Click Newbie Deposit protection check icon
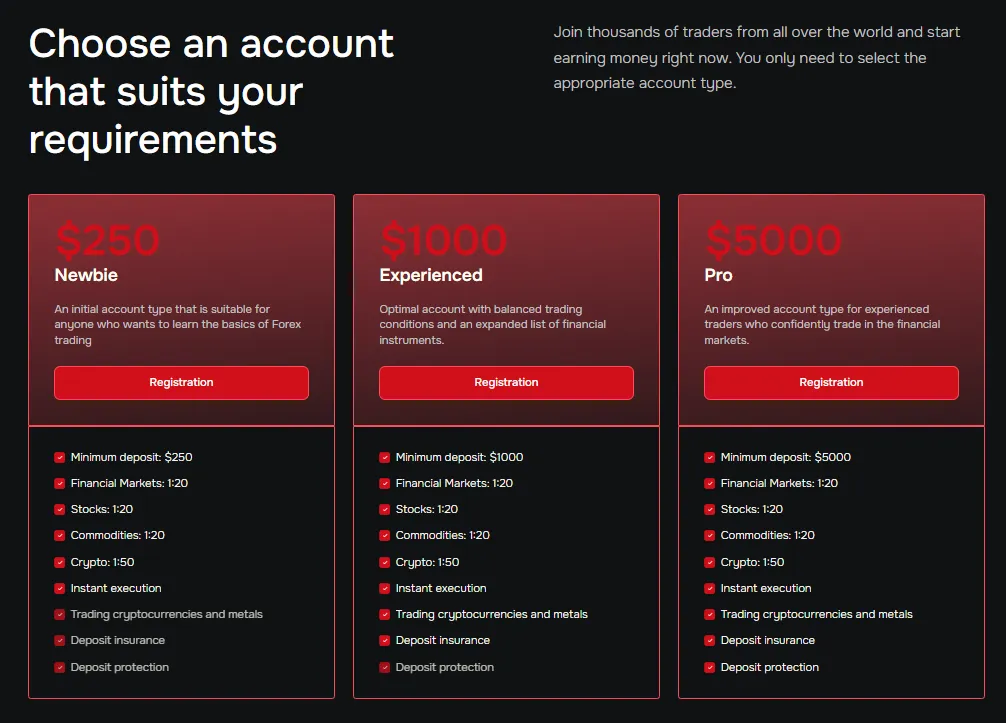This screenshot has width=1006, height=723. click(x=60, y=668)
